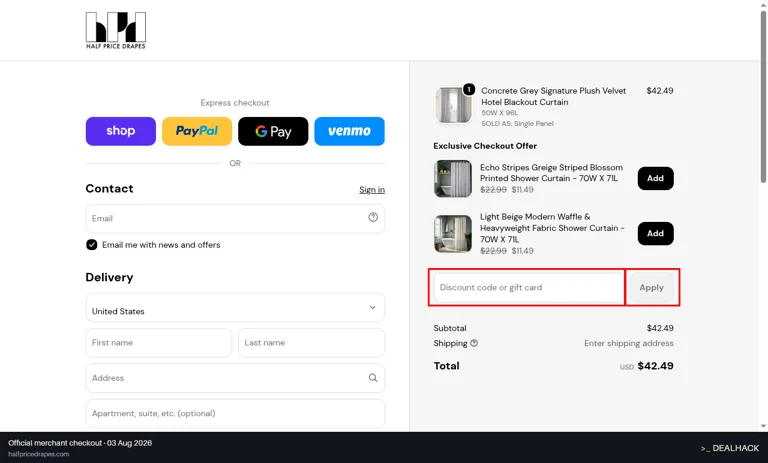Image resolution: width=768 pixels, height=463 pixels.
Task: Click the page vertical scrollbar
Action: click(763, 98)
